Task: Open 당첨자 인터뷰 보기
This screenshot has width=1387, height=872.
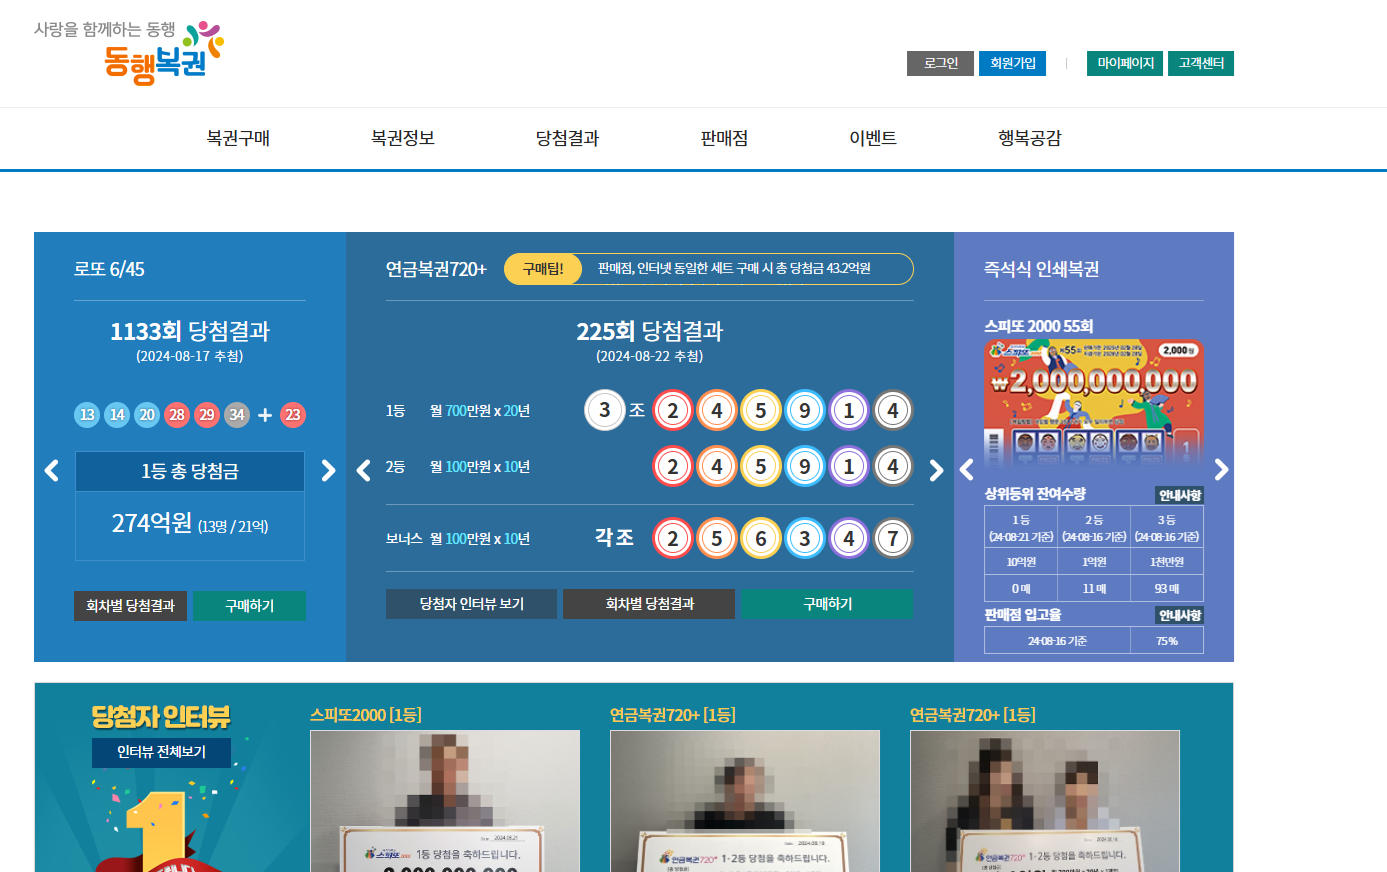Action: pyautogui.click(x=471, y=604)
